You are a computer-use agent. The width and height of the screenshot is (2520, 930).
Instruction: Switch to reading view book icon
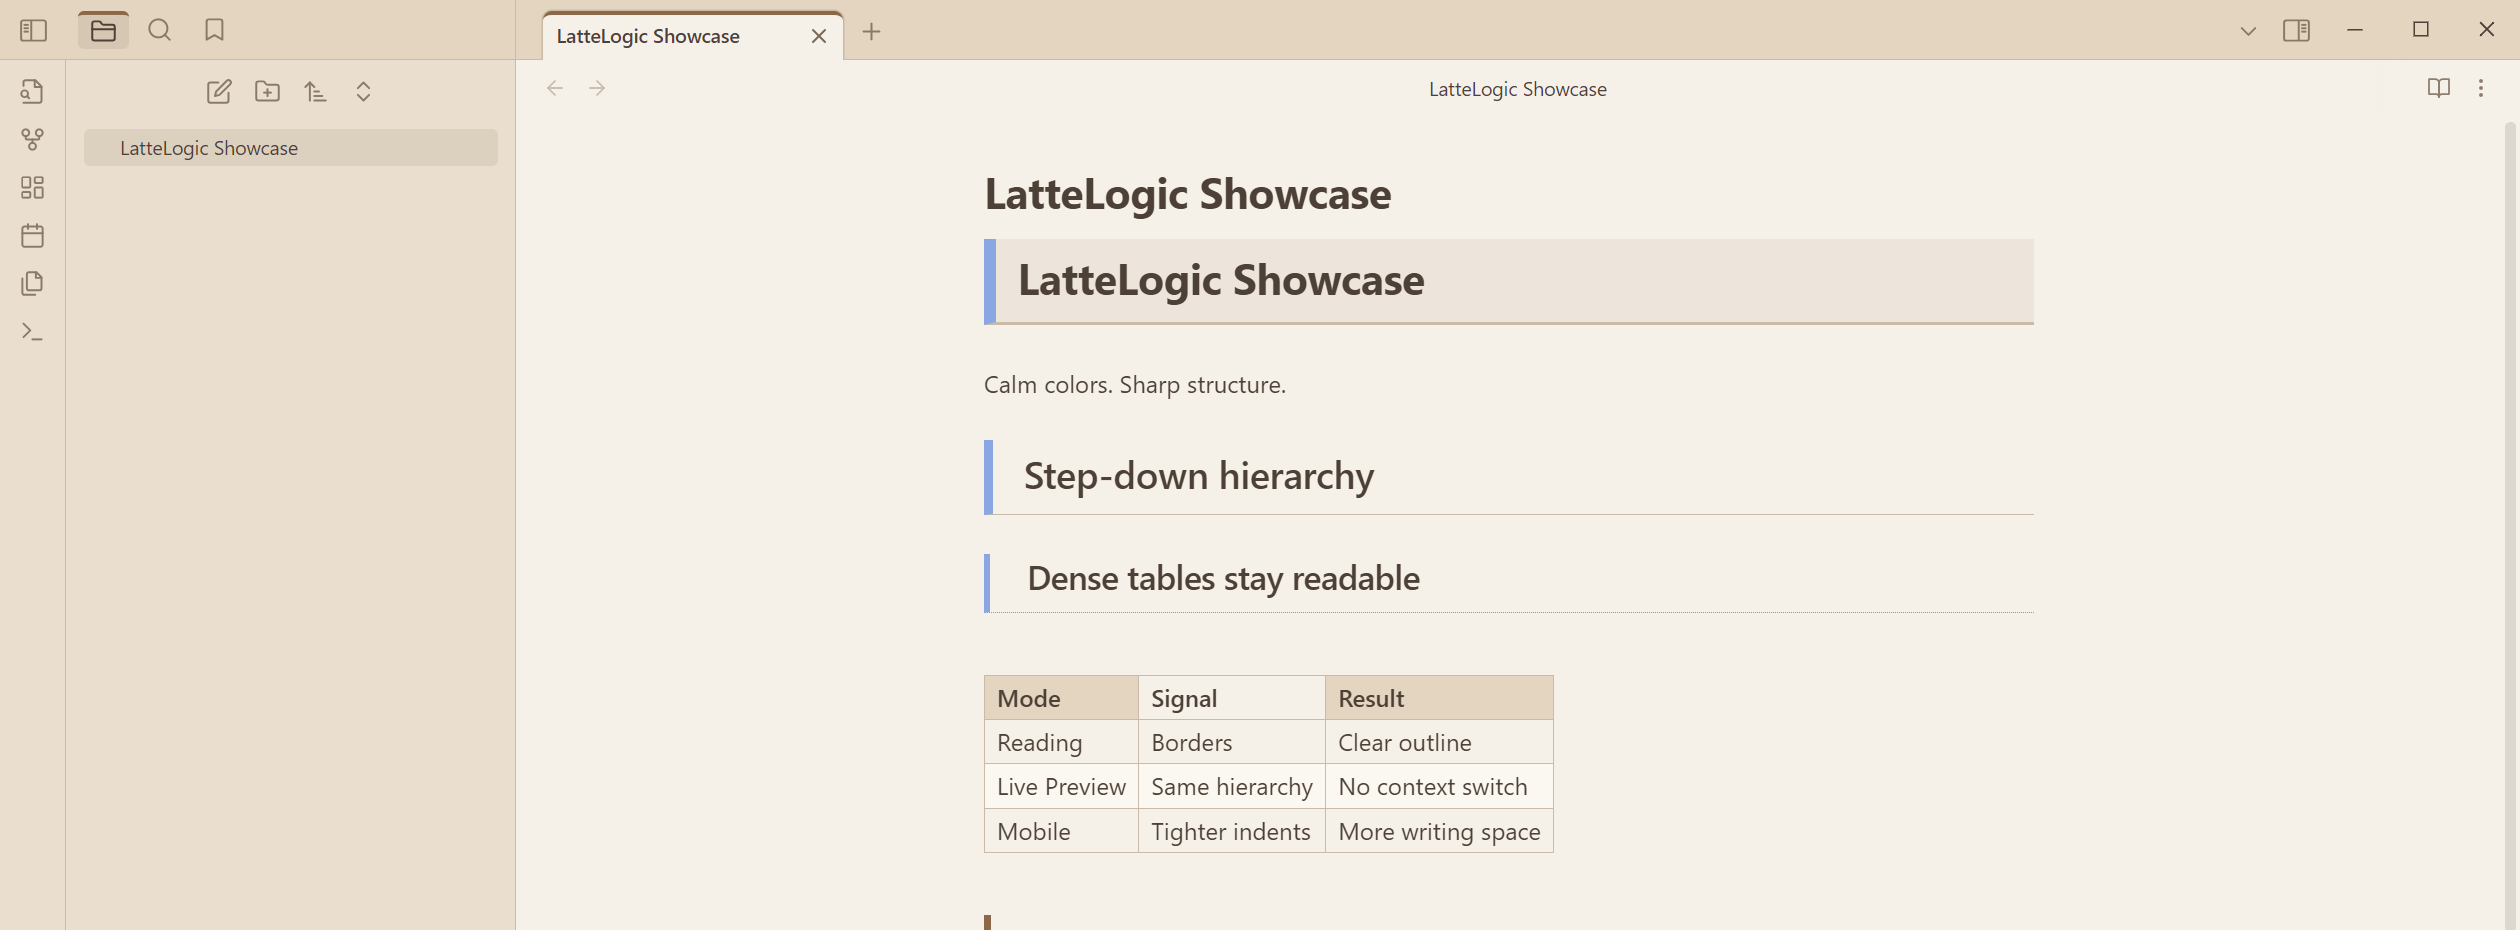coord(2439,89)
